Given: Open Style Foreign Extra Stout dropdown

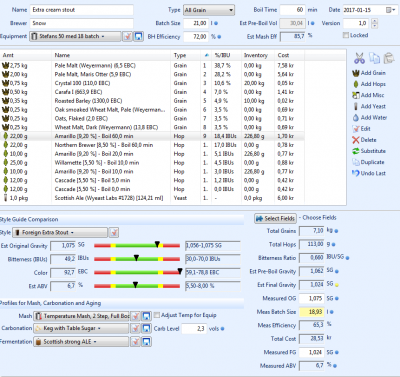Looking at the screenshot, I should coord(60,232).
